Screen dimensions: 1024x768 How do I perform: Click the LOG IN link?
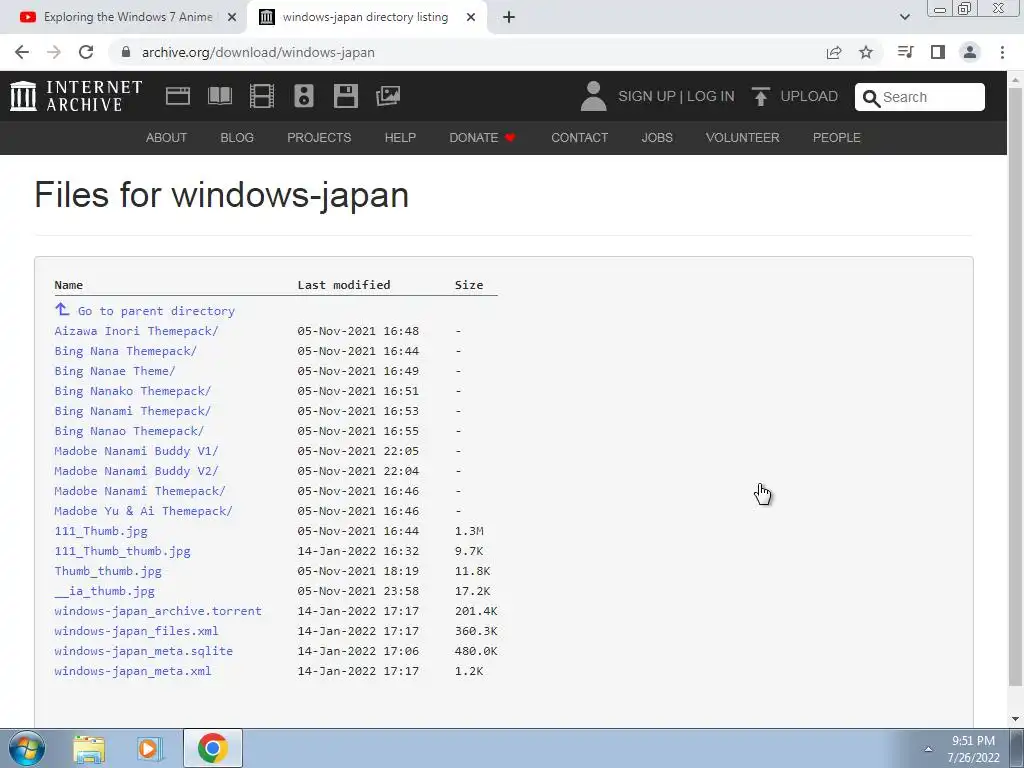(711, 97)
